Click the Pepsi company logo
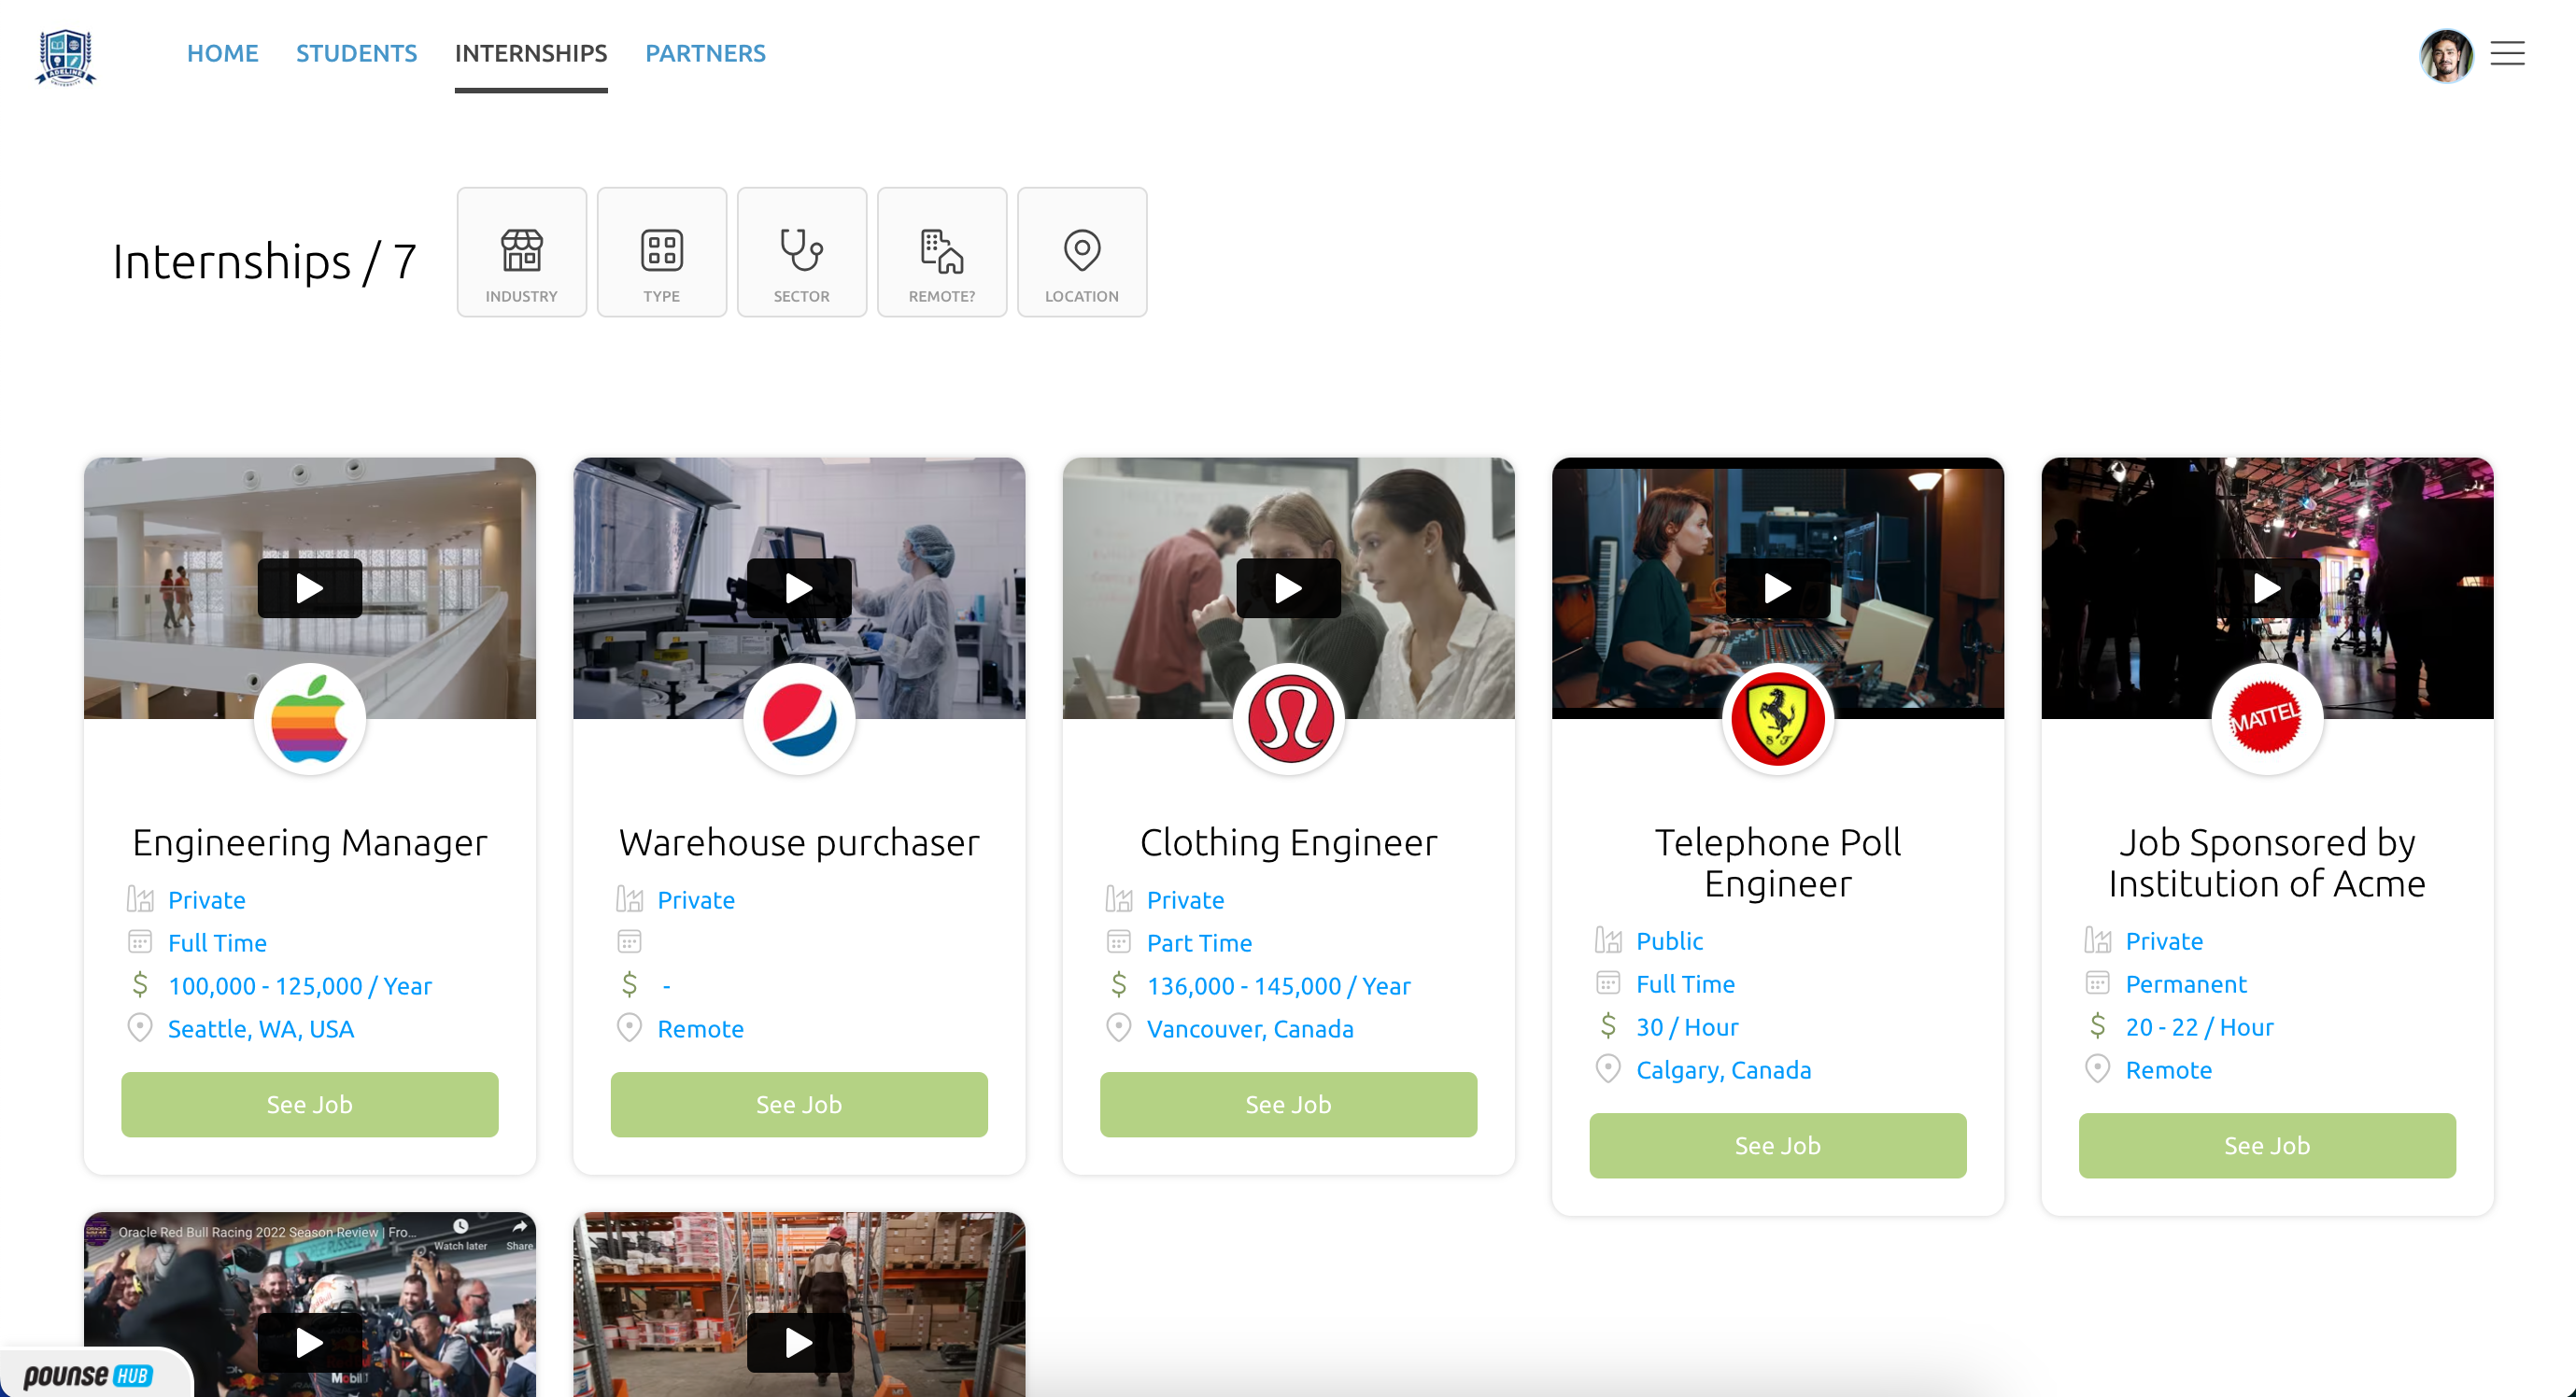This screenshot has width=2576, height=1397. [x=798, y=719]
